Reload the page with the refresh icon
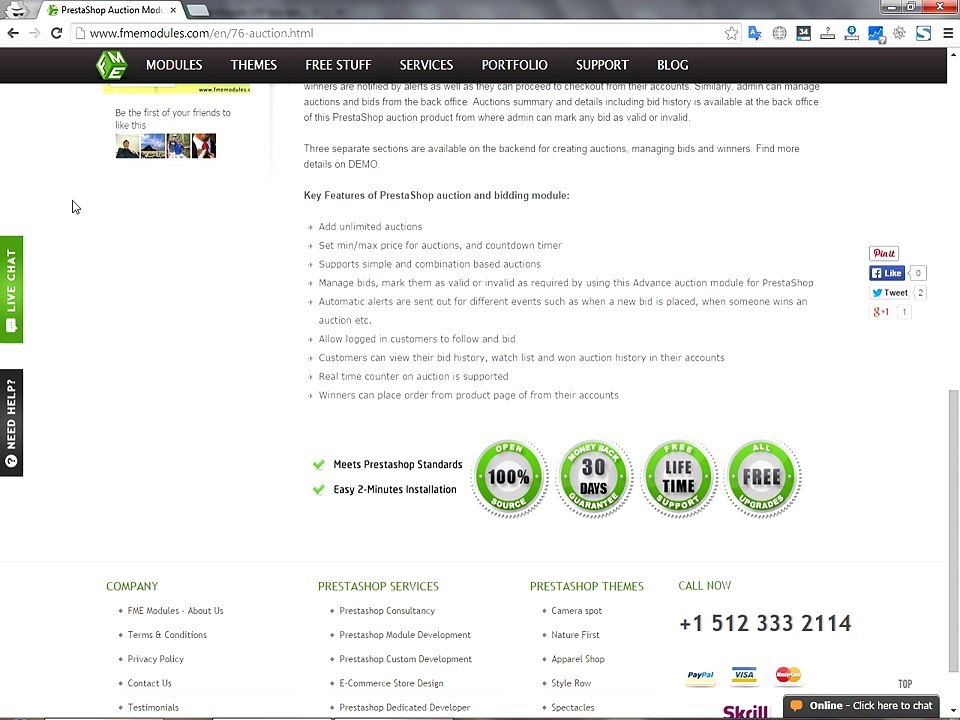Screen dimensions: 960x720 [56, 33]
